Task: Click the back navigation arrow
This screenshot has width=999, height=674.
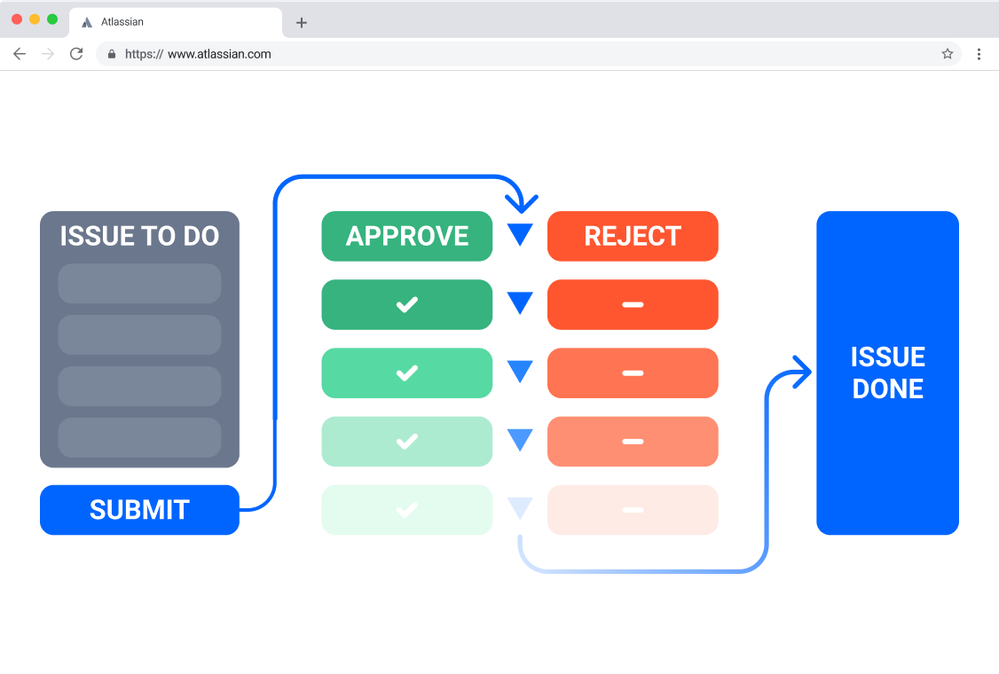Action: point(19,54)
